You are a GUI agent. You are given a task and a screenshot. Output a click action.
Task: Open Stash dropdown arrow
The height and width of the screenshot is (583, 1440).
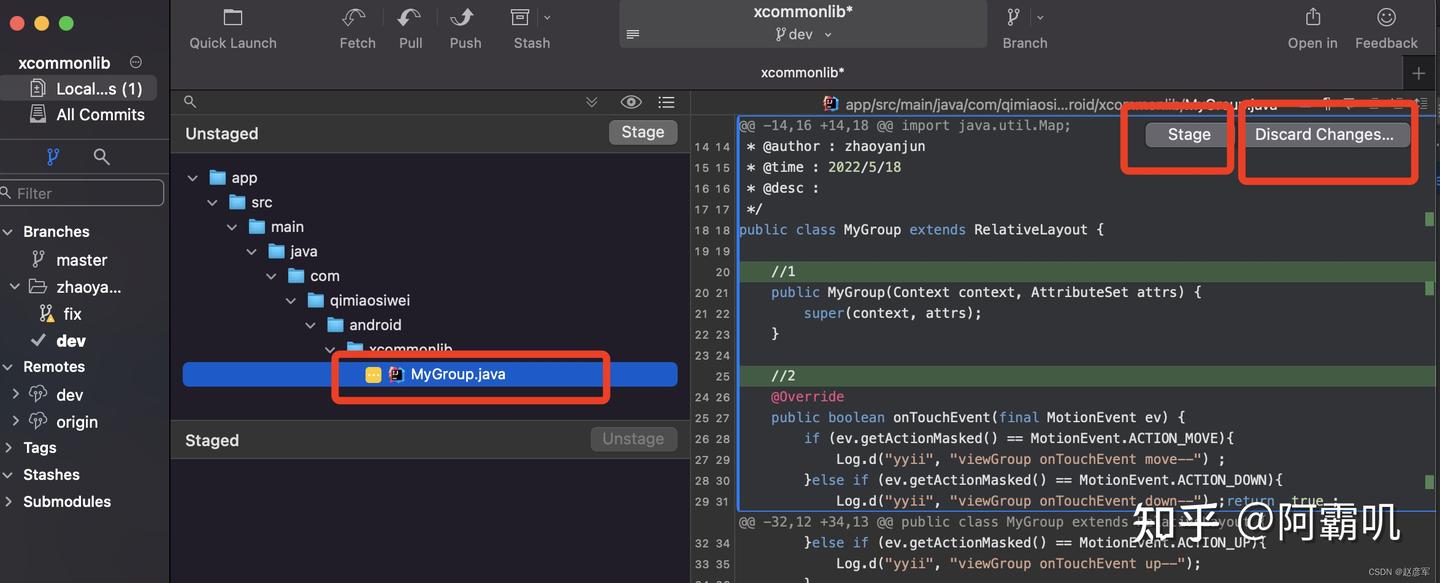point(547,18)
